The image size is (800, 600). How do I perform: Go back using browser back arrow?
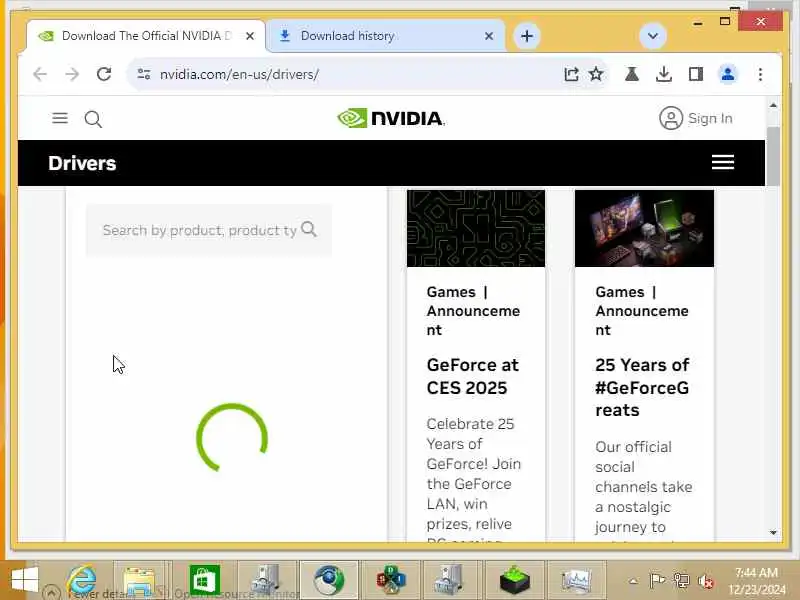click(40, 74)
